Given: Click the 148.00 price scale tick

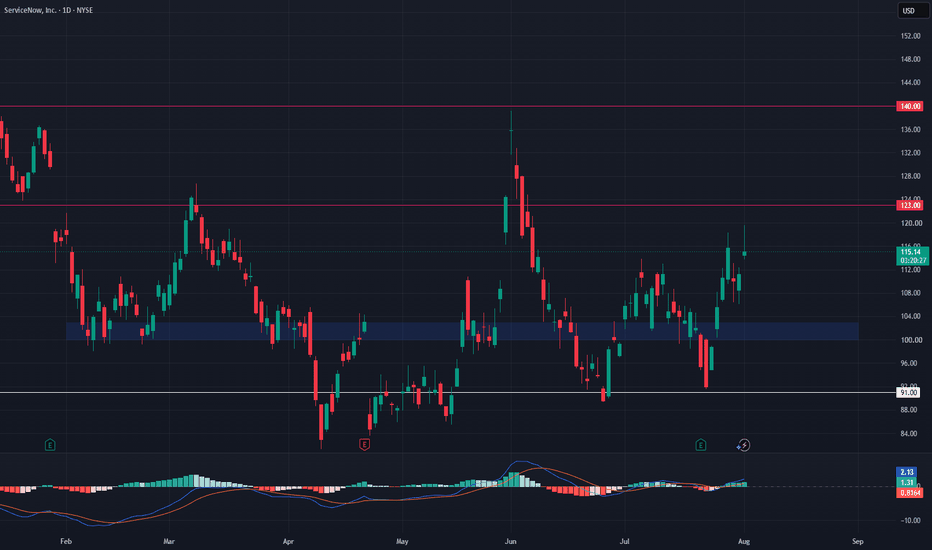Looking at the screenshot, I should (x=911, y=59).
